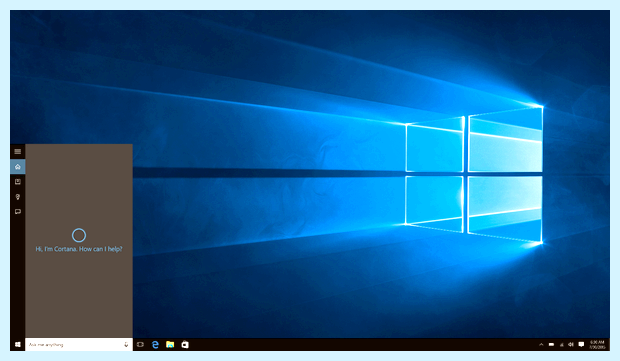Select the Cortana Home icon
620x361 pixels.
[x=18, y=166]
